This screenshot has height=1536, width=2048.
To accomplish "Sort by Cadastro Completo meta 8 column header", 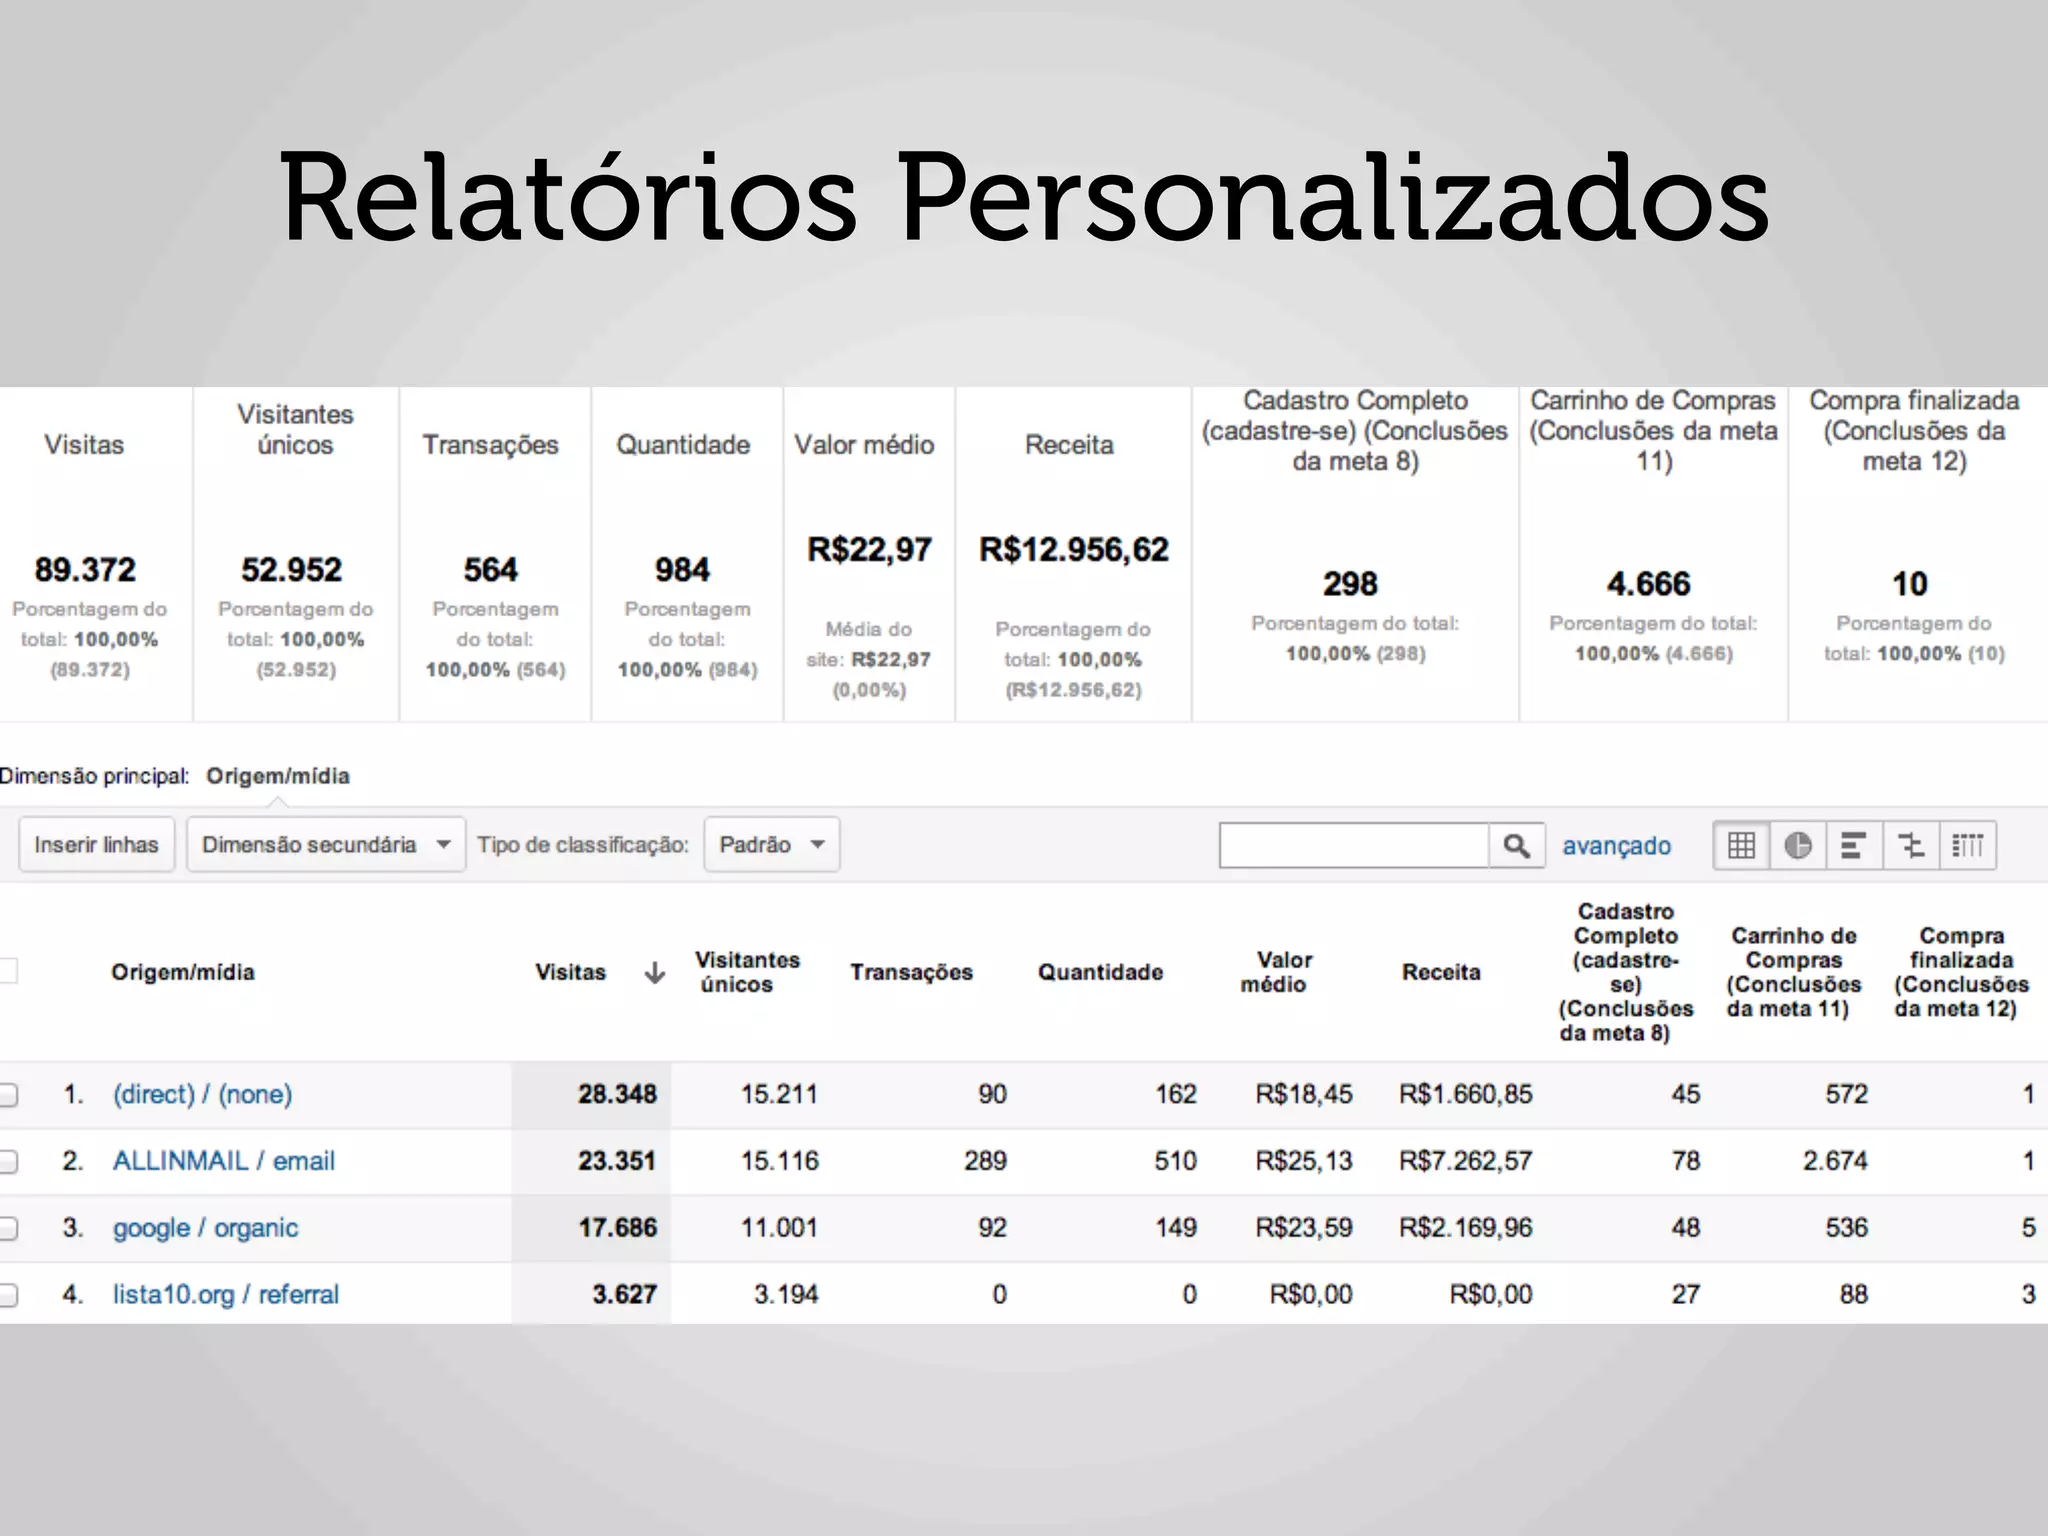I will 1625,972.
